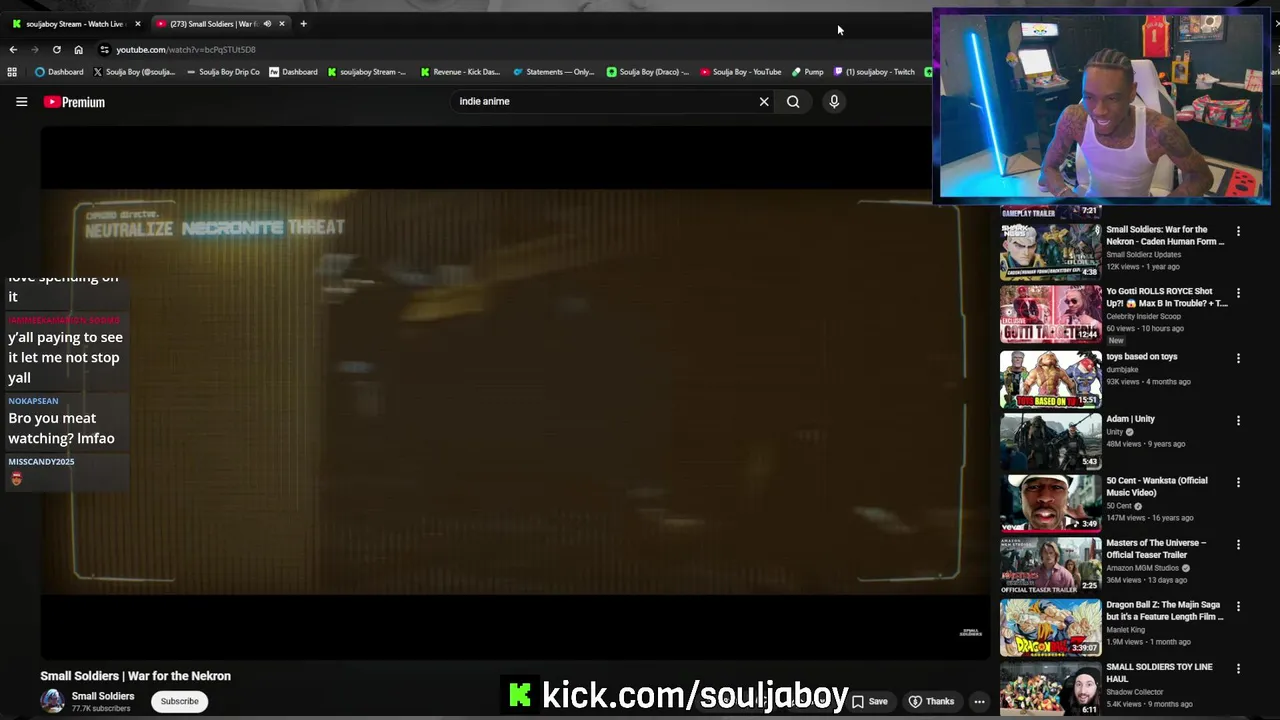This screenshot has height=720, width=1280.
Task: Open options for Dragon Ball Z video
Action: (1238, 606)
